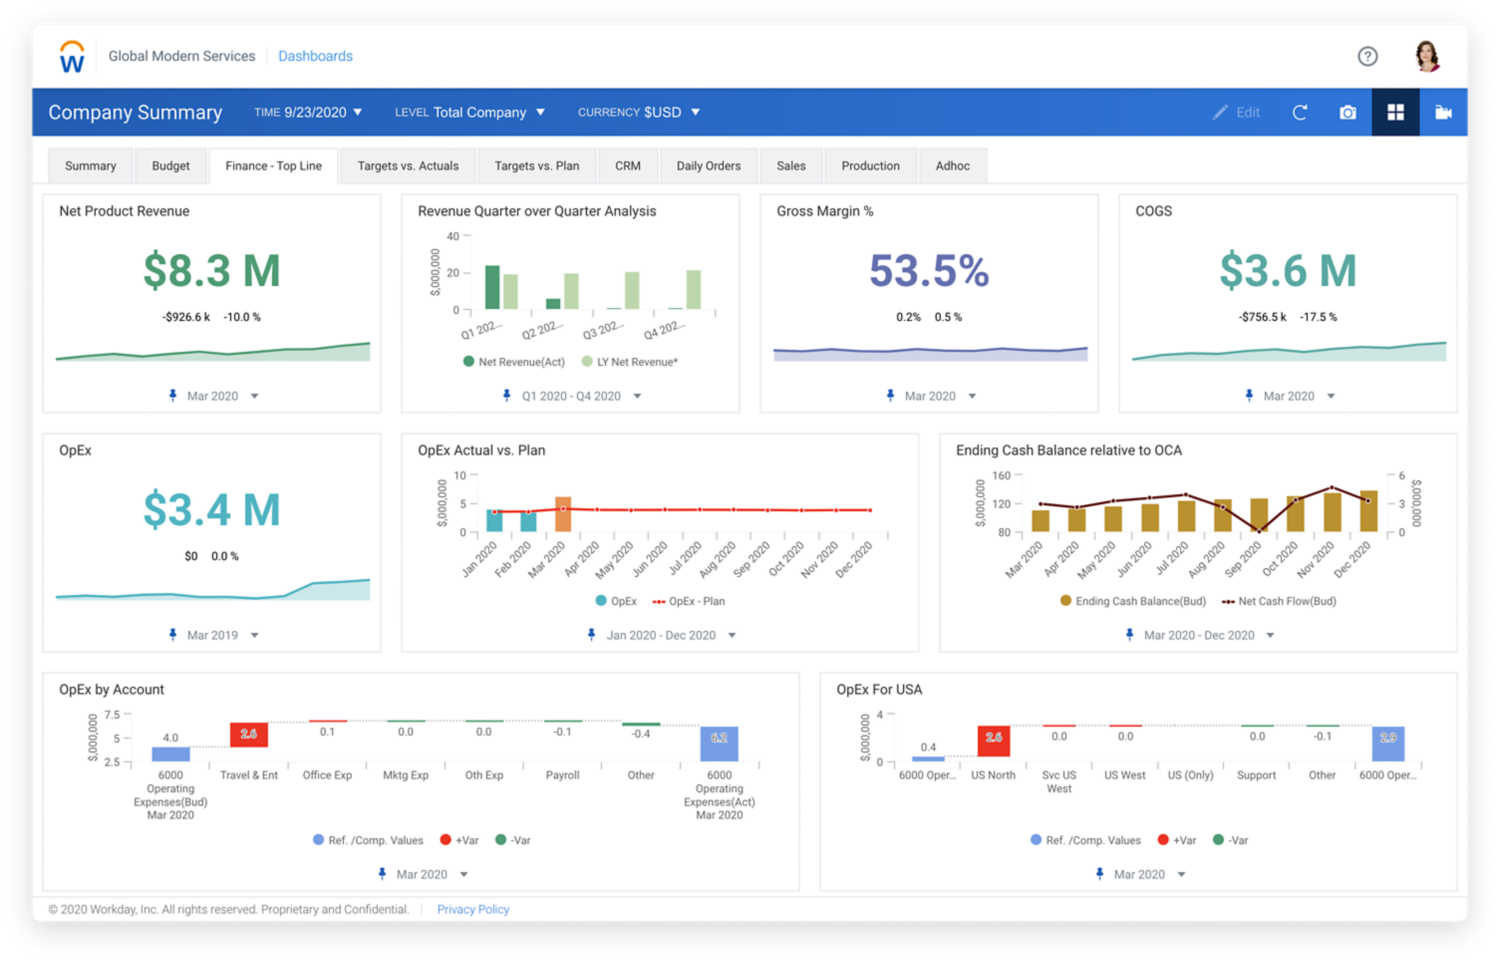
Task: Select the Daily Orders tab
Action: tap(708, 165)
